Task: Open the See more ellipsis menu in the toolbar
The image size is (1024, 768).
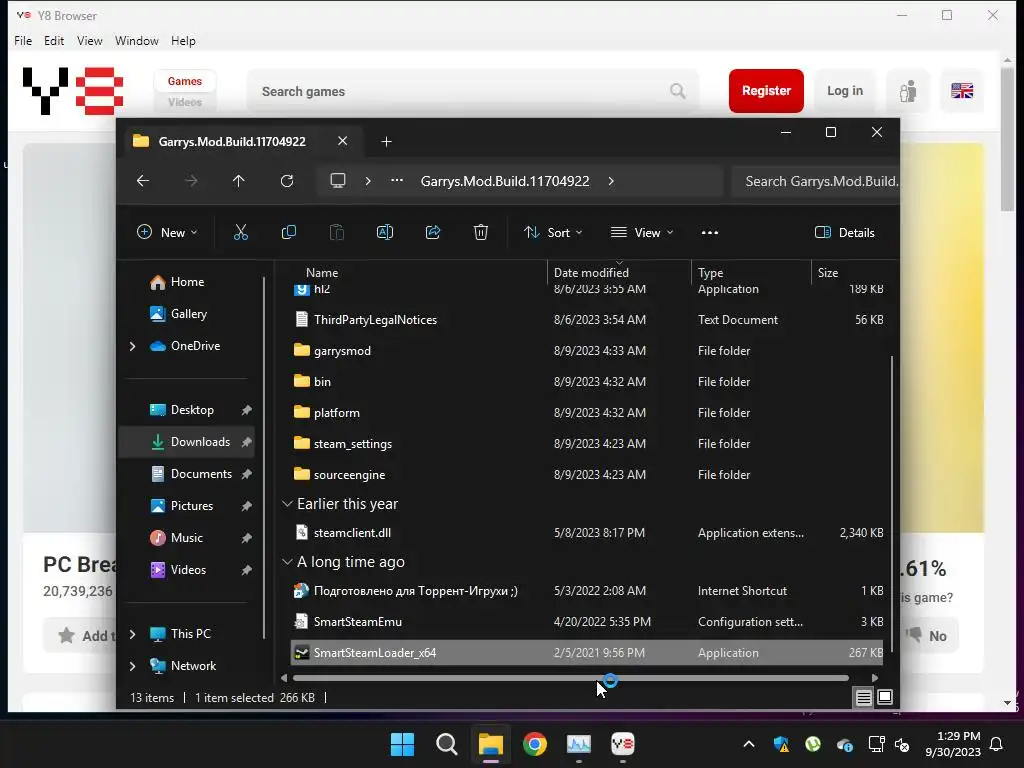Action: [x=710, y=232]
